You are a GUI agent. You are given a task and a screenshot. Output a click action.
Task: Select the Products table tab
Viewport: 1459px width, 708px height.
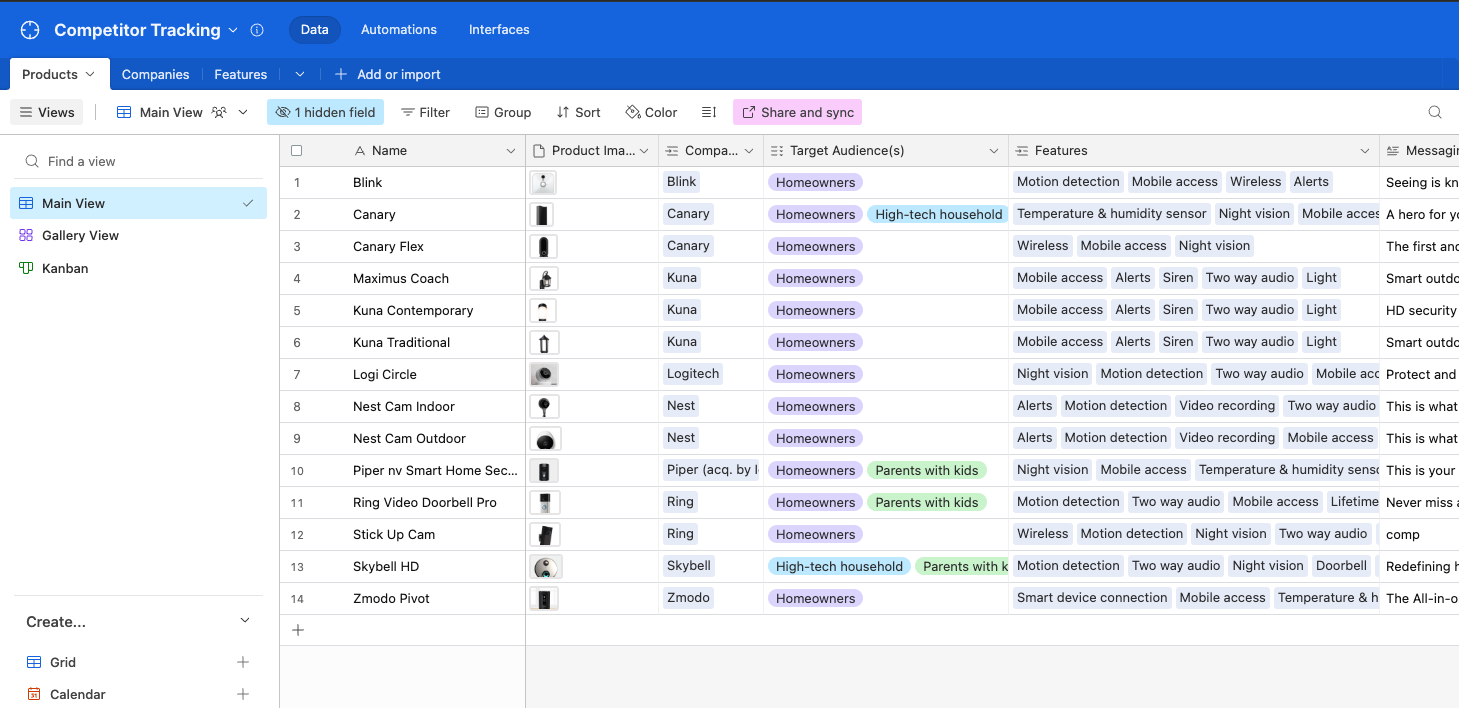click(x=58, y=74)
